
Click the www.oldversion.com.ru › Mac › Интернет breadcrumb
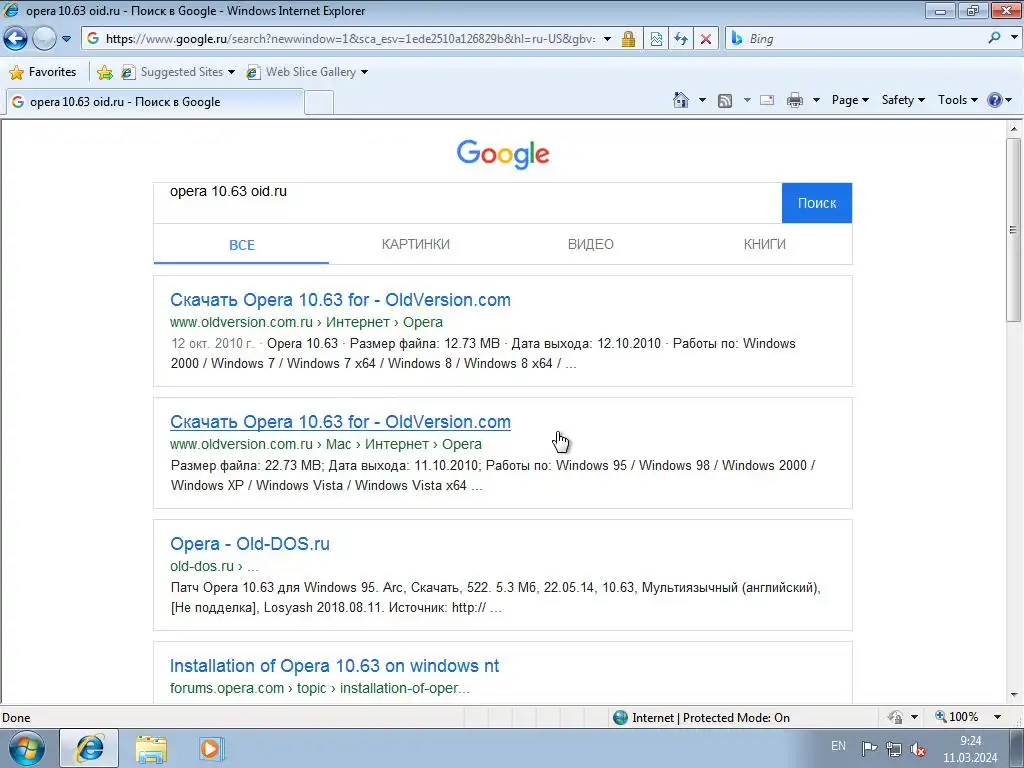point(326,444)
